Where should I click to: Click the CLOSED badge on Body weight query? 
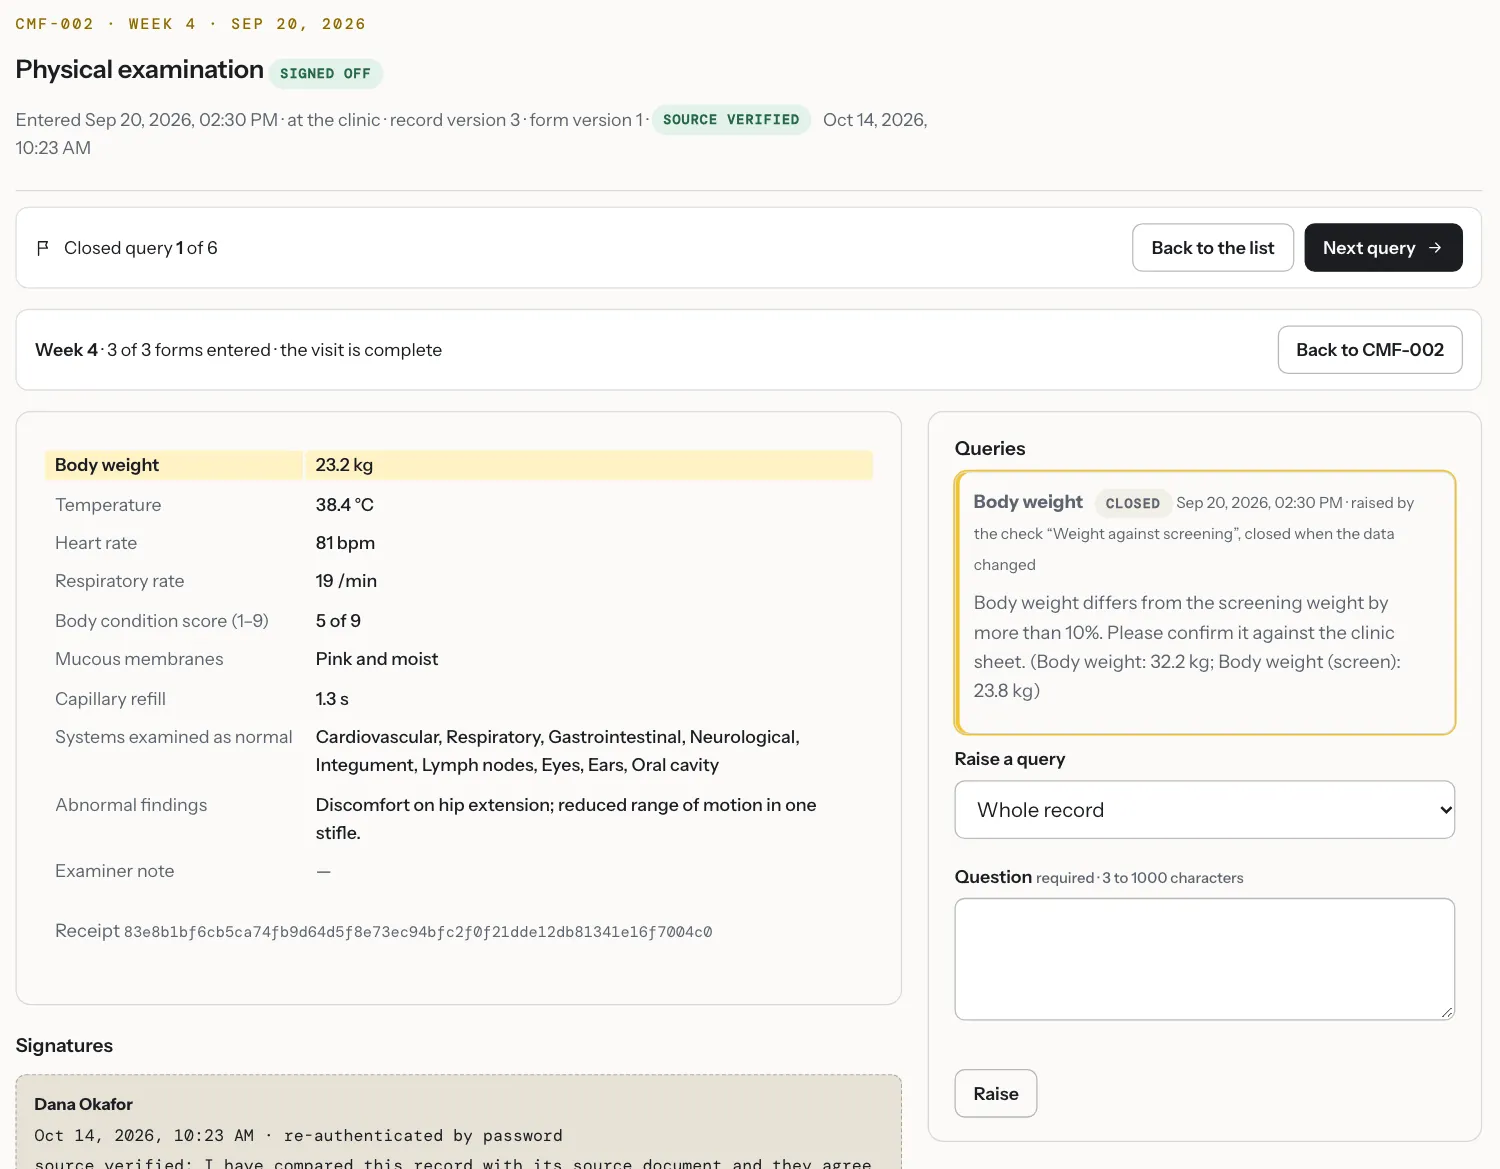1133,503
